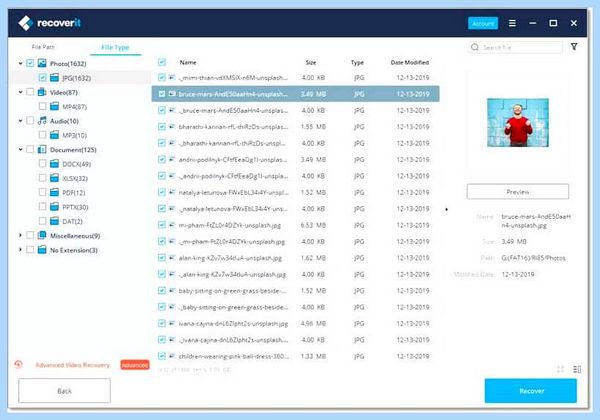The image size is (600, 420).
Task: Click image icon of children-wearing-pink file
Action: click(x=172, y=356)
